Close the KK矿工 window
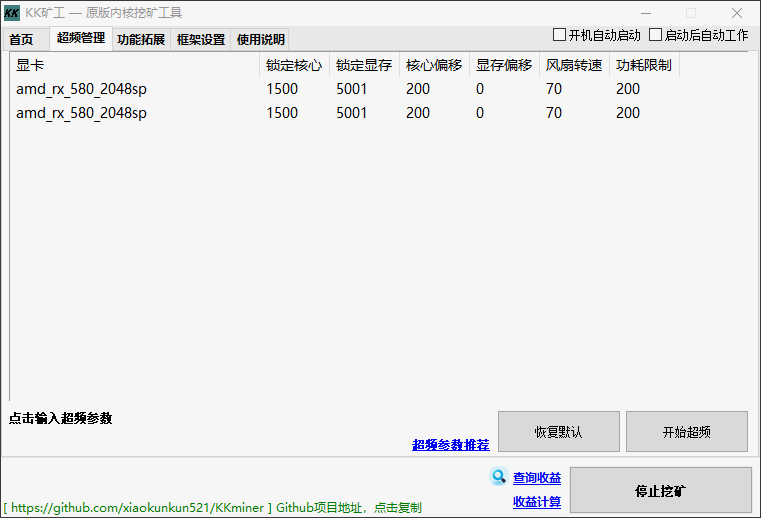This screenshot has width=761, height=518. 737,13
